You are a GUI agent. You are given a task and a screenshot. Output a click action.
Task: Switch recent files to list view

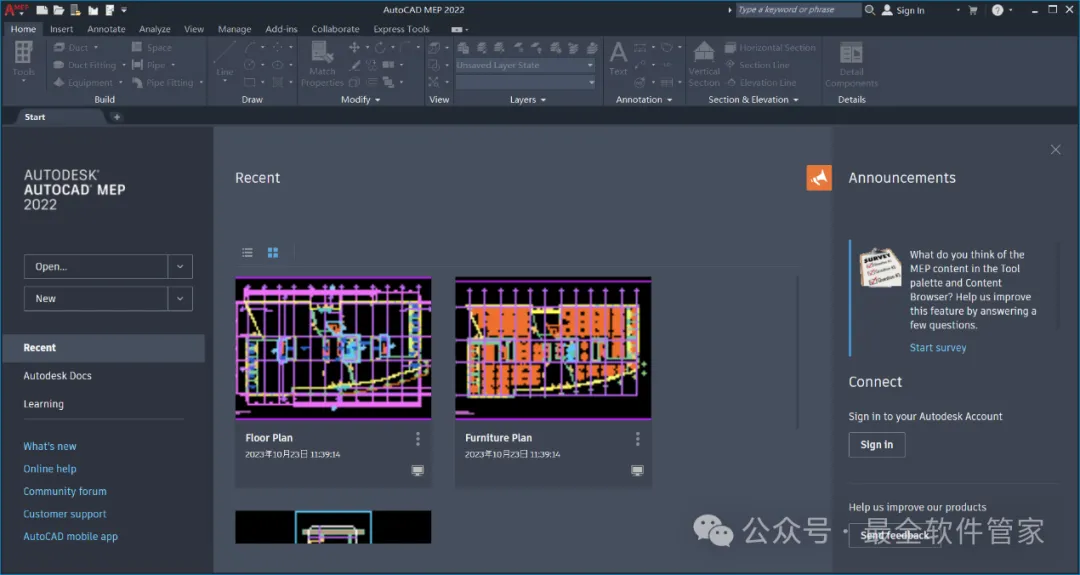point(247,253)
